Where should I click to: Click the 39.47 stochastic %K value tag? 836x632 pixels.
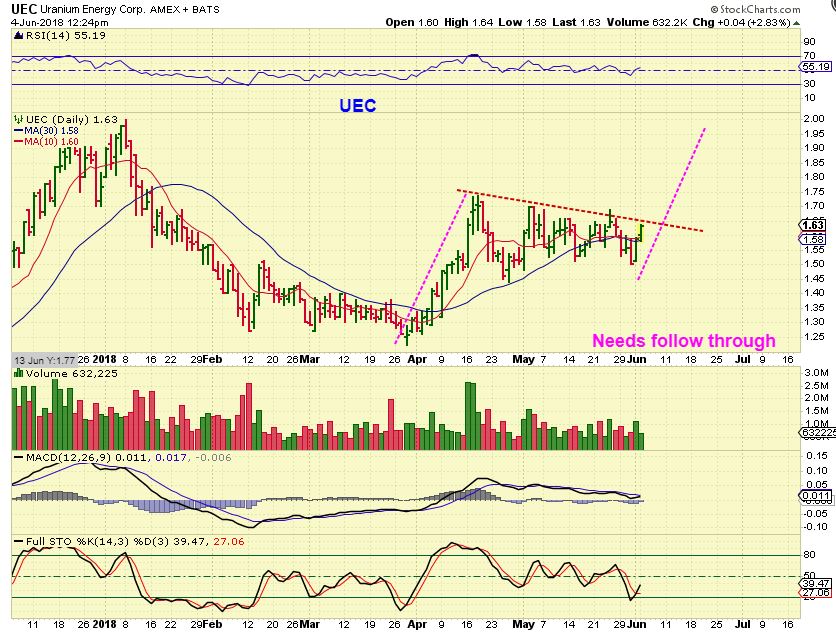tap(816, 584)
